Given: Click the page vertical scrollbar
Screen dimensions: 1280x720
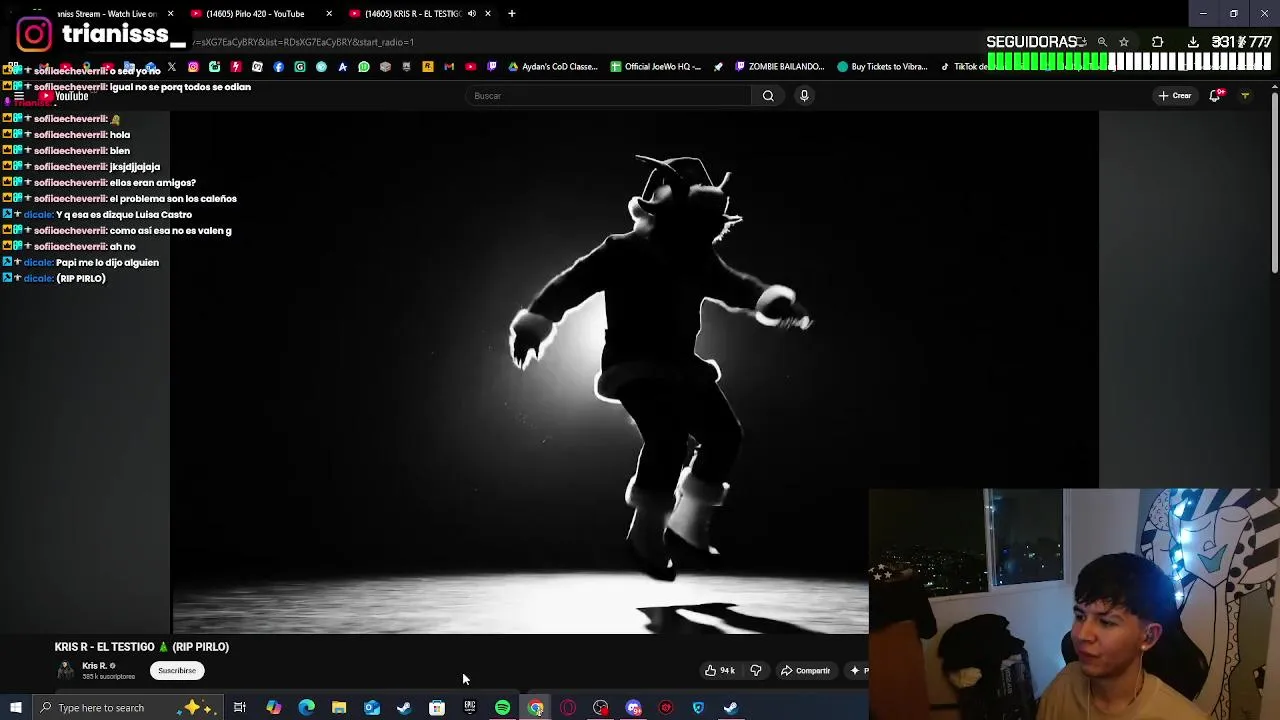Looking at the screenshot, I should 1274,180.
